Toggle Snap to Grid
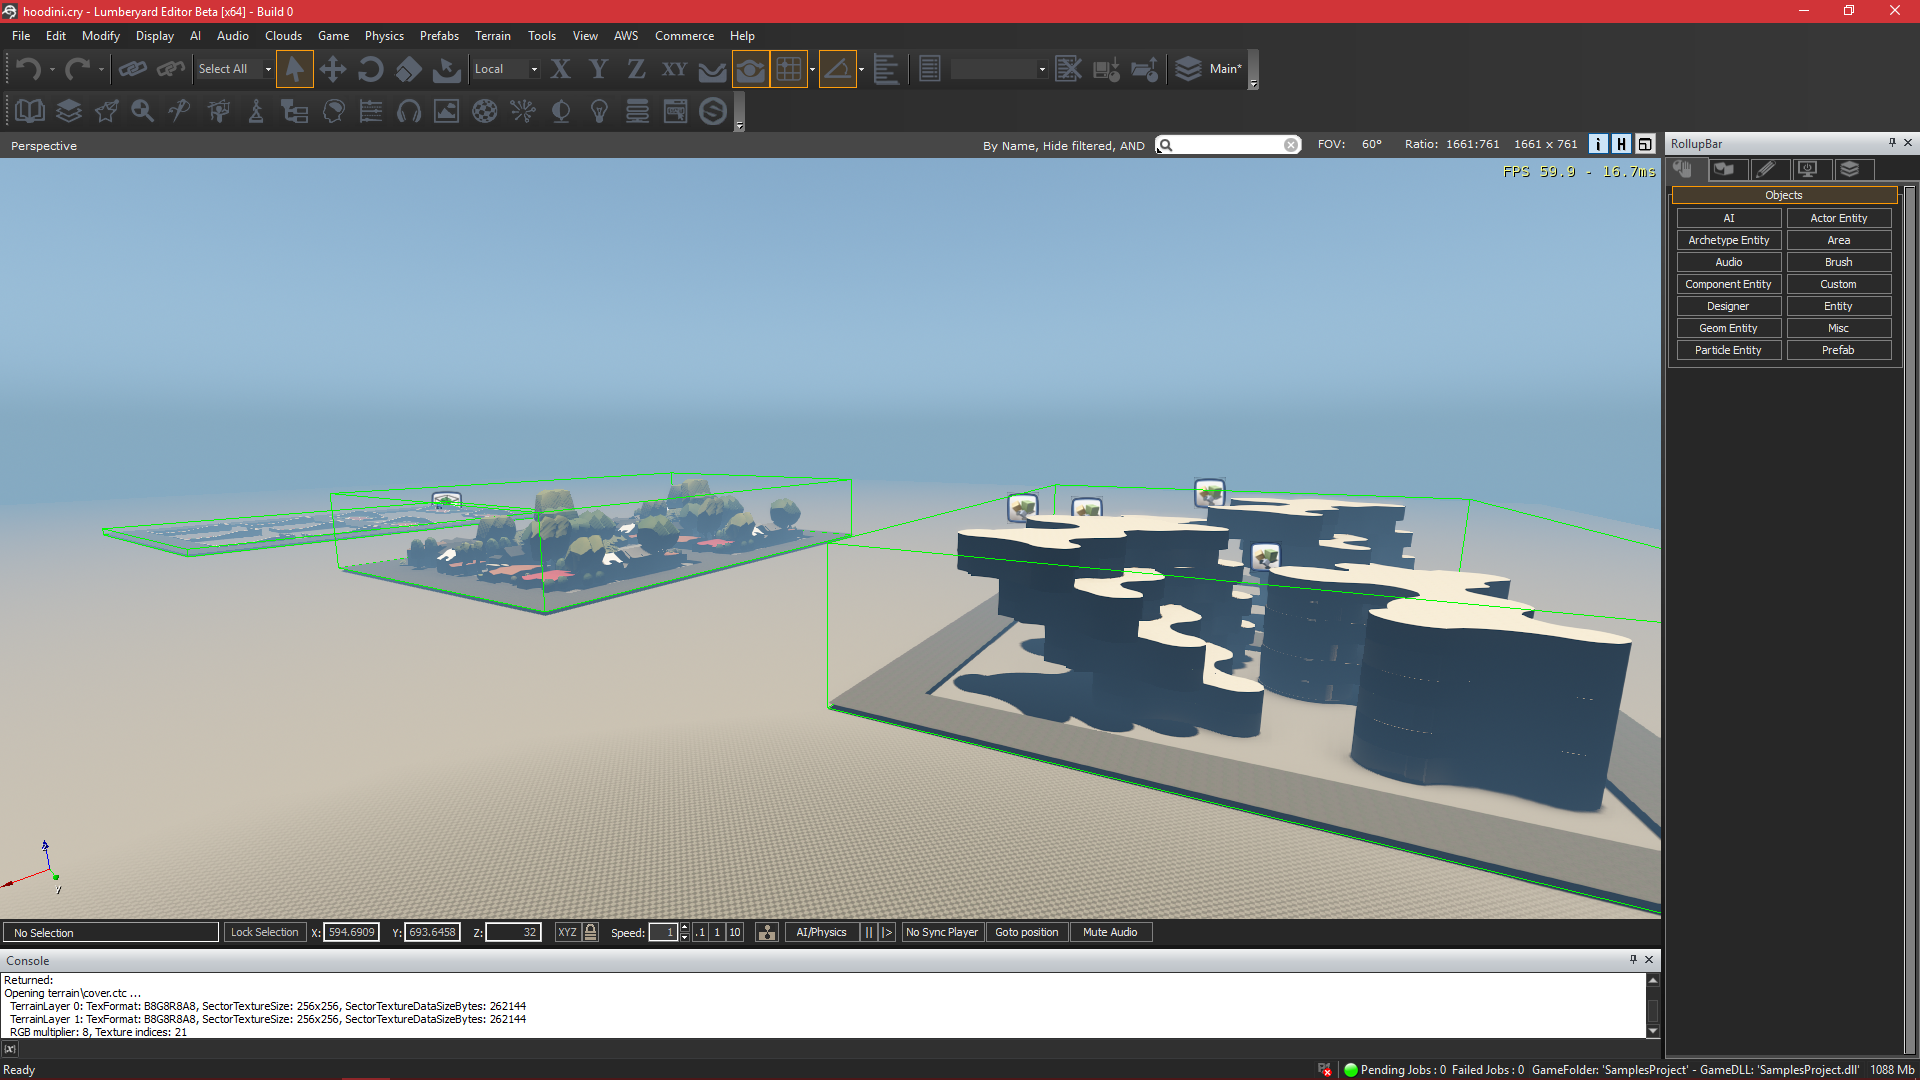The image size is (1920, 1080). (x=789, y=69)
